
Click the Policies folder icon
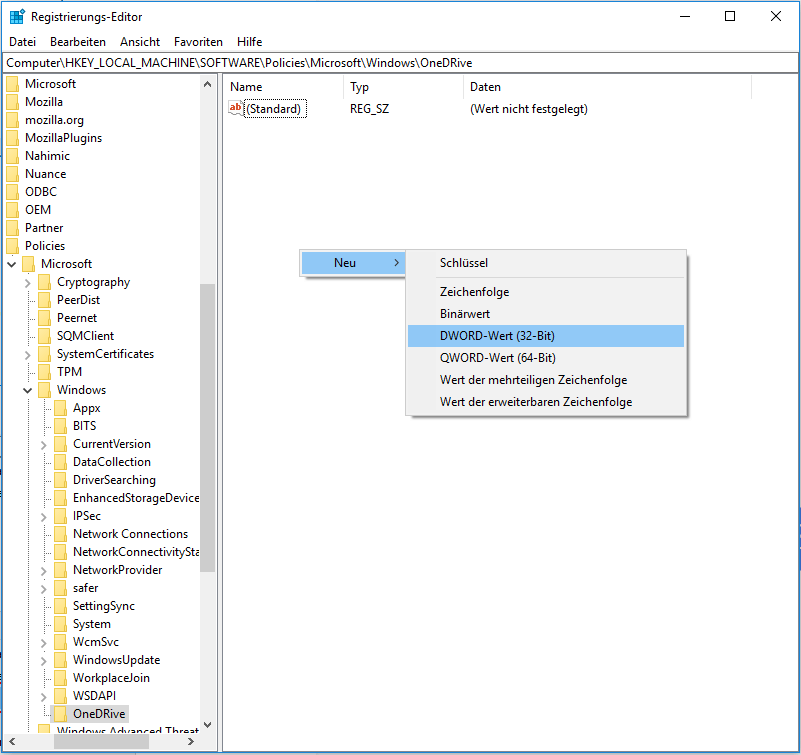[13, 246]
